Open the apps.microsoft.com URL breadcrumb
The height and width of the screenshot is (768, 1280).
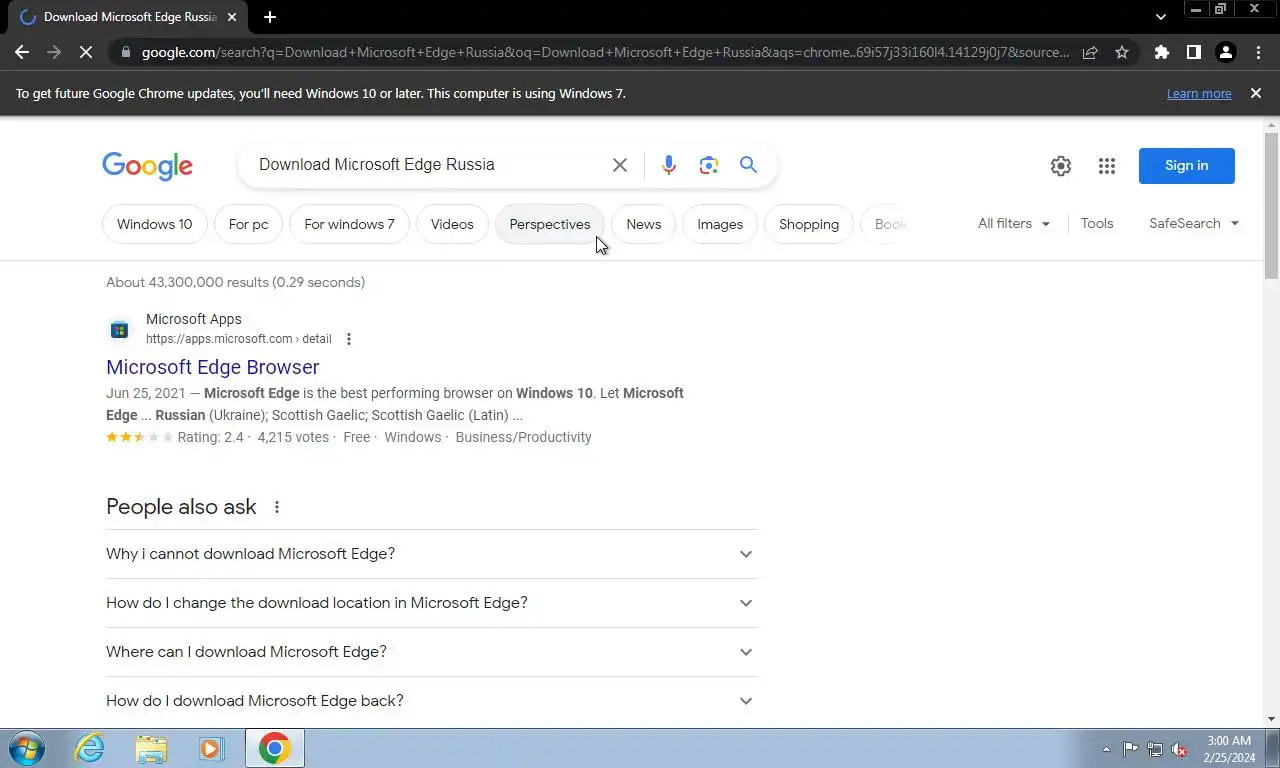[238, 339]
